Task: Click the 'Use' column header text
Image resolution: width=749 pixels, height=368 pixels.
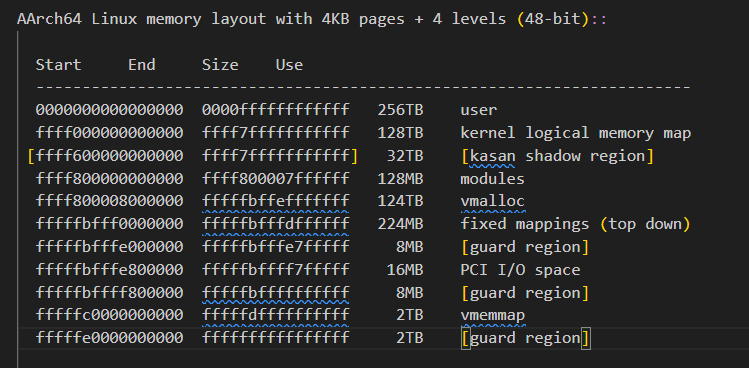Action: coord(289,65)
